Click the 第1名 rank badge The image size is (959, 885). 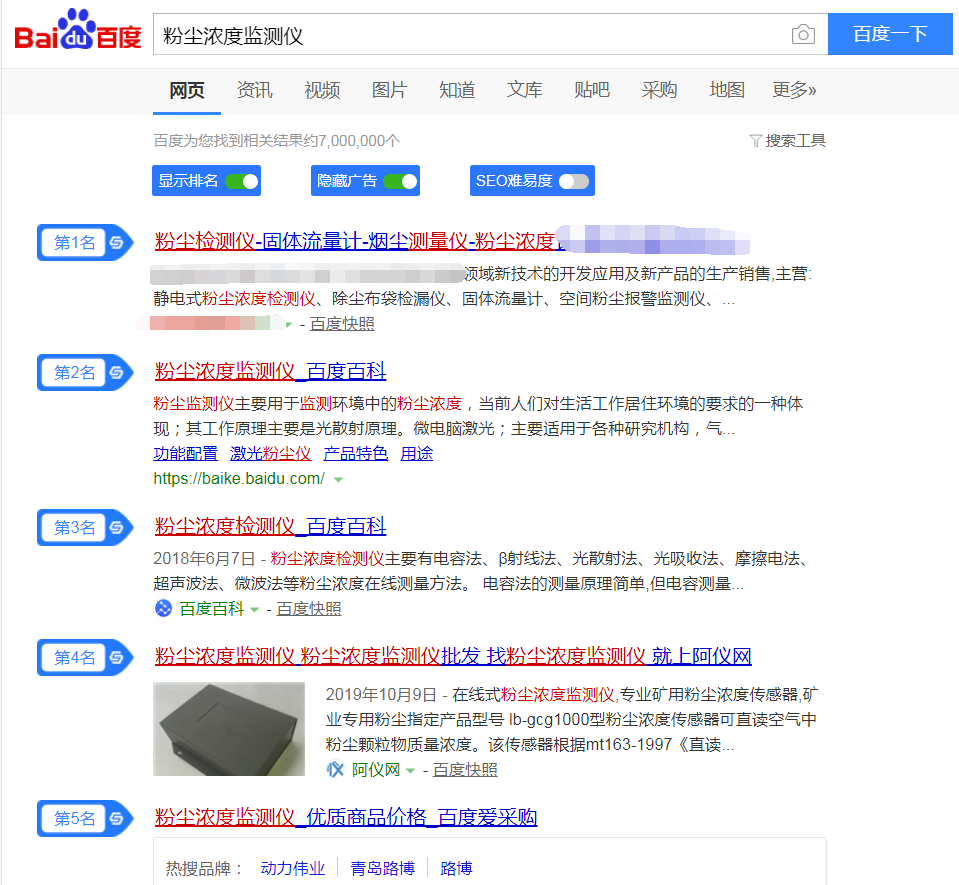[x=85, y=243]
